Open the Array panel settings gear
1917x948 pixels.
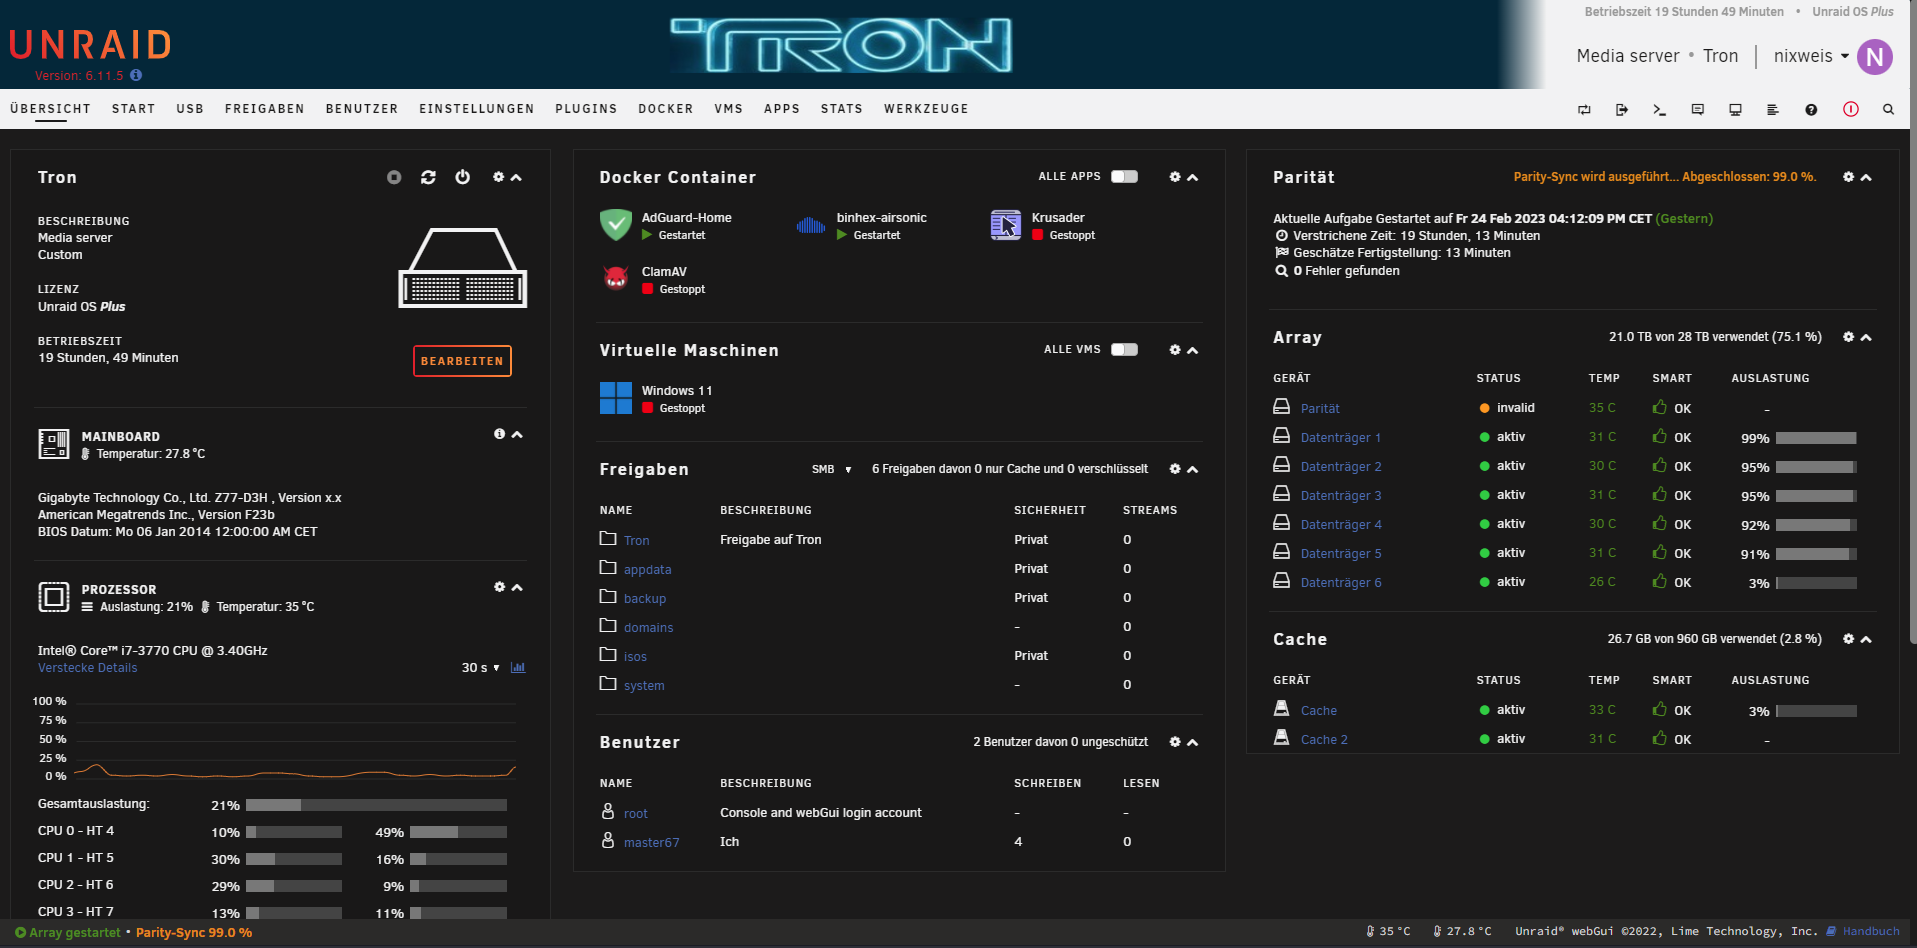(x=1849, y=337)
